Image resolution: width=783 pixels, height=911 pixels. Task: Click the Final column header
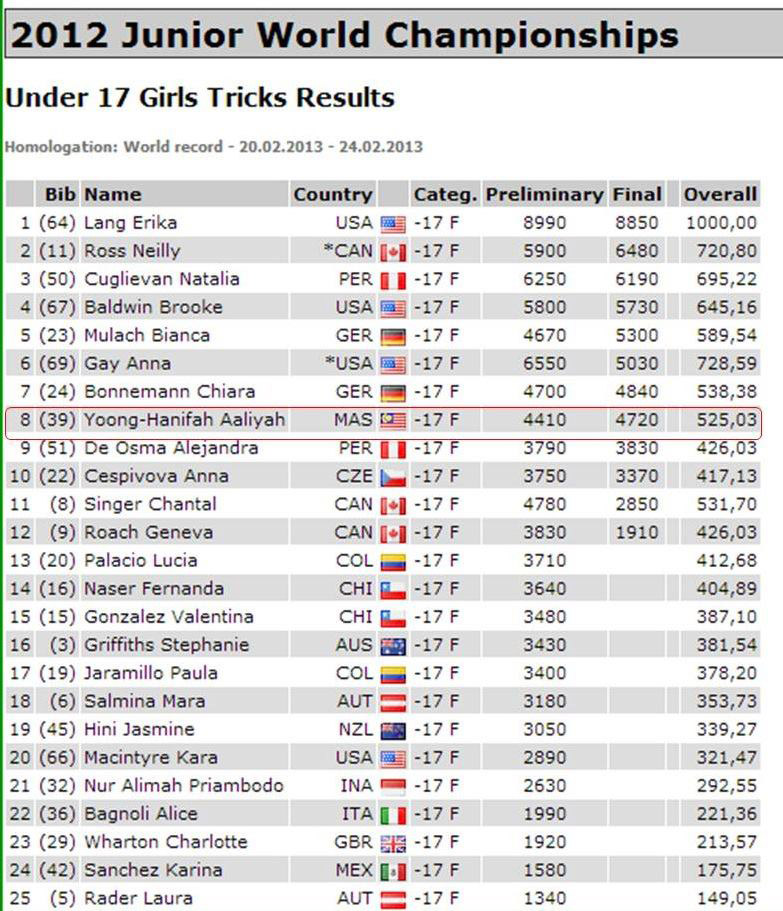tap(637, 194)
